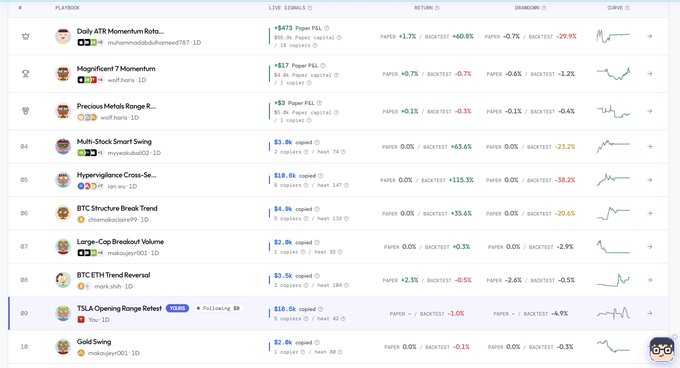Click the arrow icon on Large-Cap Breakout Volume row

click(650, 247)
